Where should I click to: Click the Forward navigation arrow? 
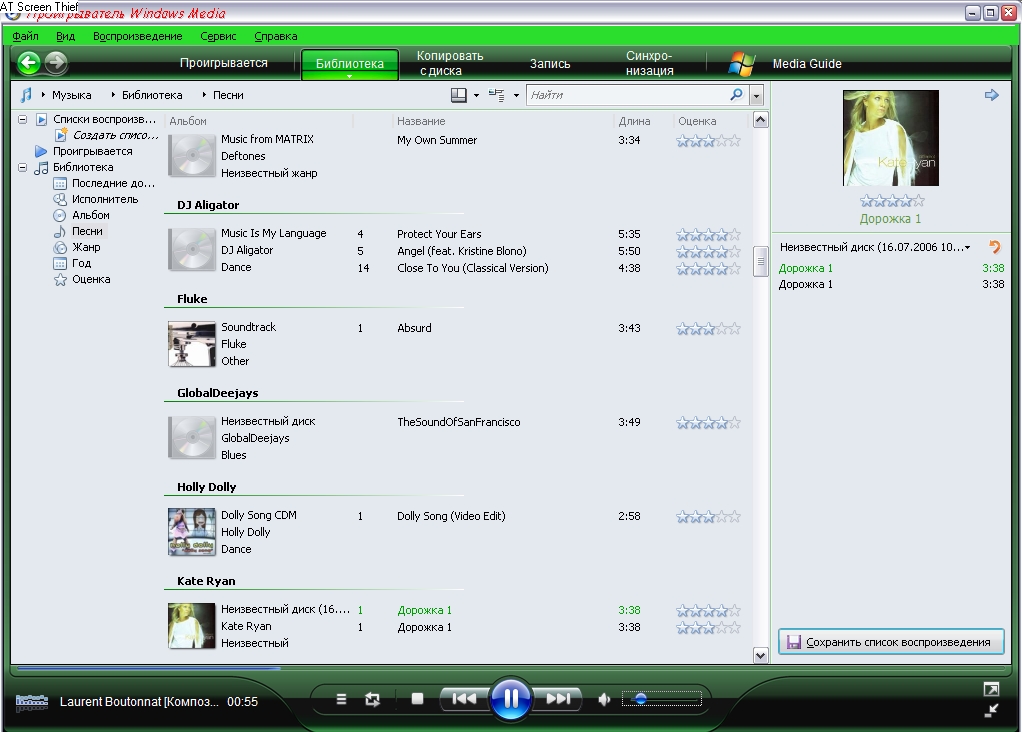[x=56, y=63]
